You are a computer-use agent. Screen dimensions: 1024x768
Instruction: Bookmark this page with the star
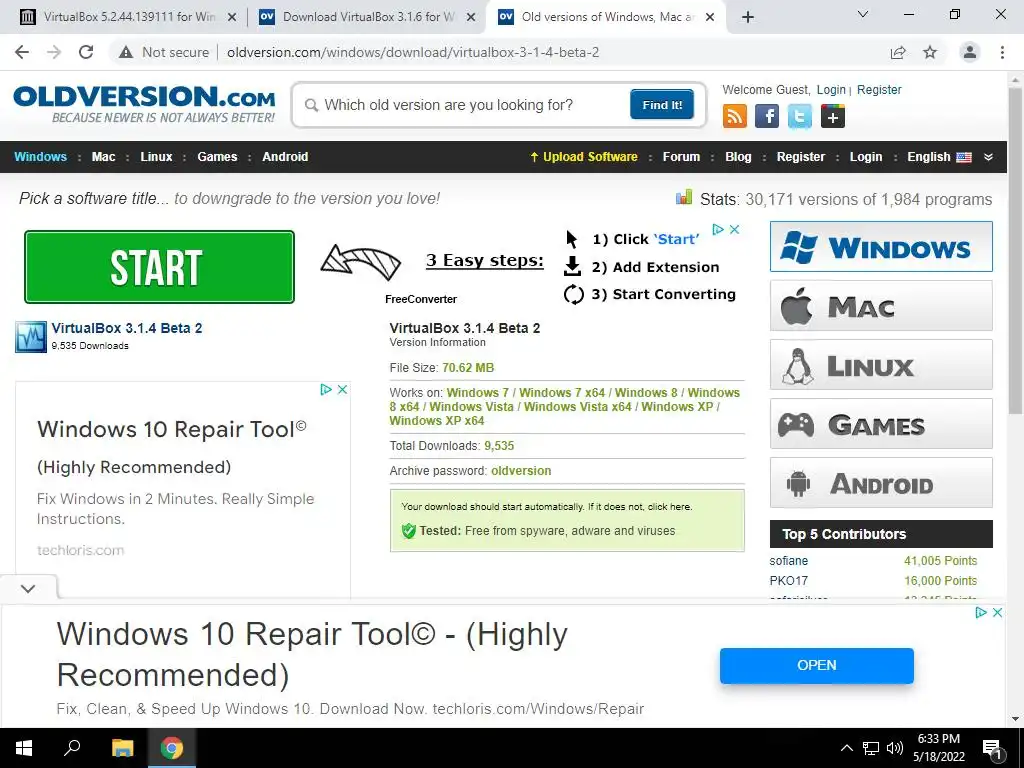click(x=930, y=52)
